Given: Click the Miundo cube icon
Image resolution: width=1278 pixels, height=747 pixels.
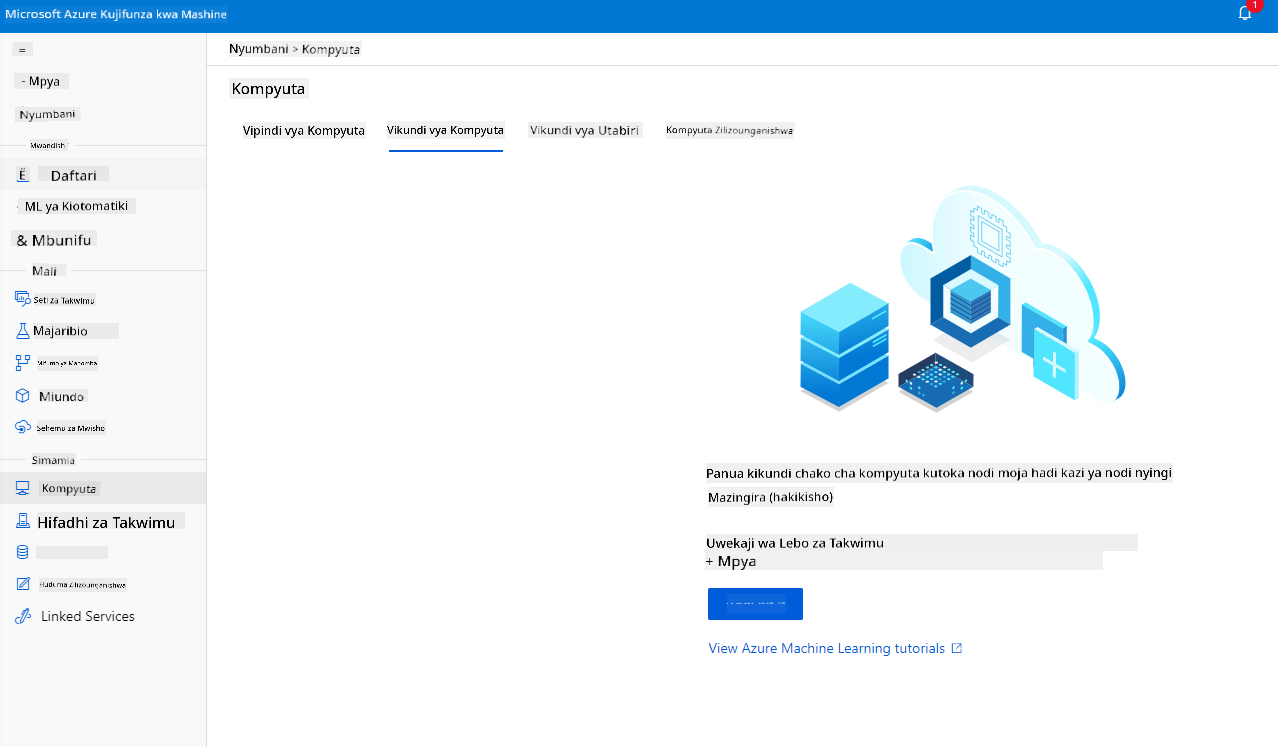Looking at the screenshot, I should click(x=23, y=396).
